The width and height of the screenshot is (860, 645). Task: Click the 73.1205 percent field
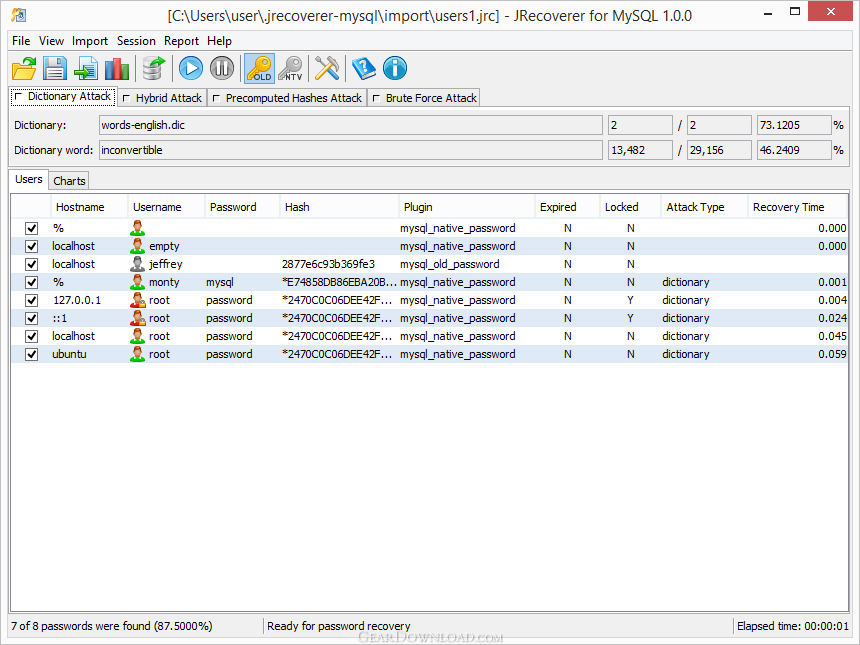point(794,125)
